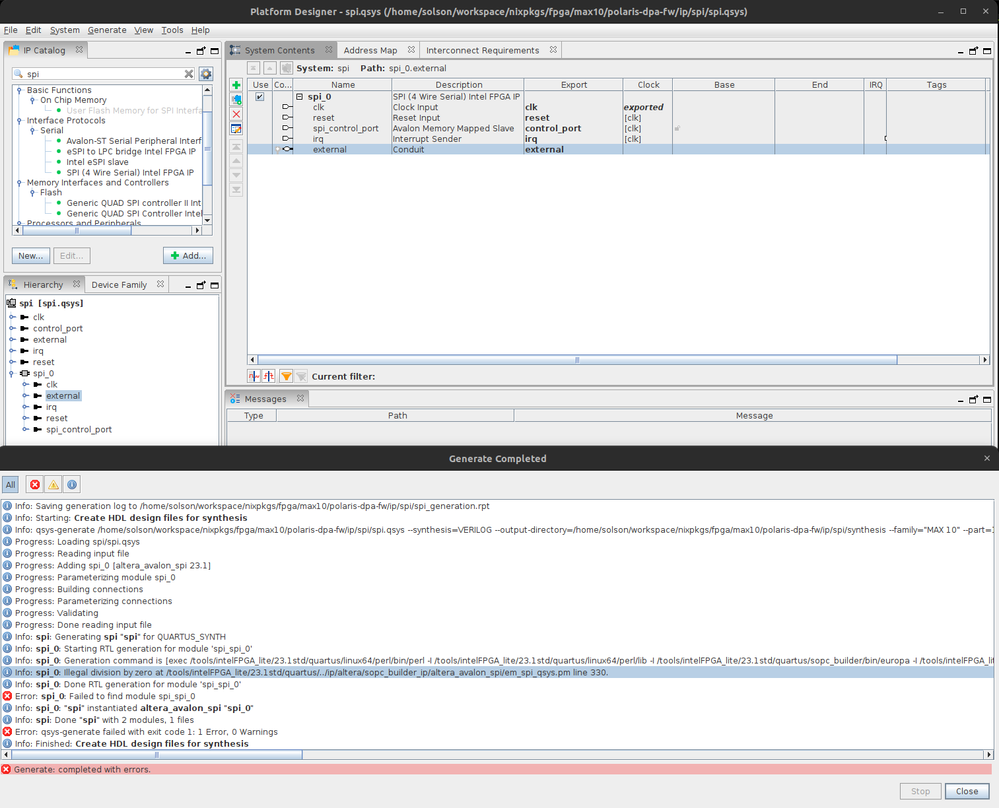
Task: Click the spi [spi.qsys] system icon in Hierarchy
Action: pos(11,303)
